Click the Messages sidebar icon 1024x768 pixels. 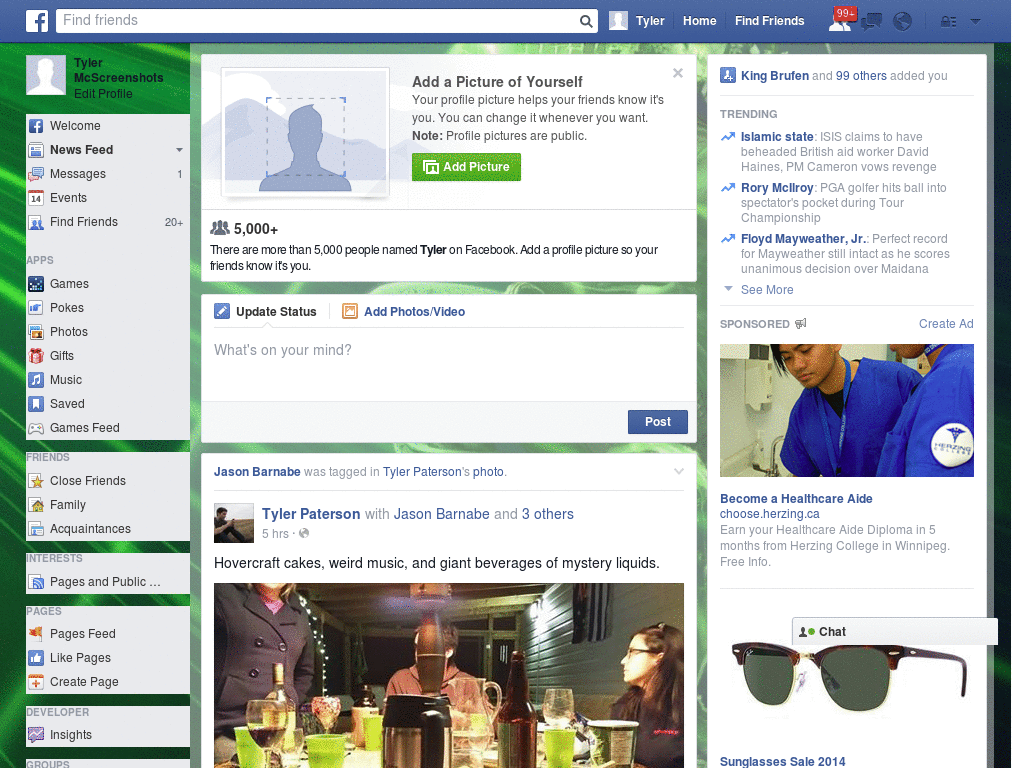36,174
